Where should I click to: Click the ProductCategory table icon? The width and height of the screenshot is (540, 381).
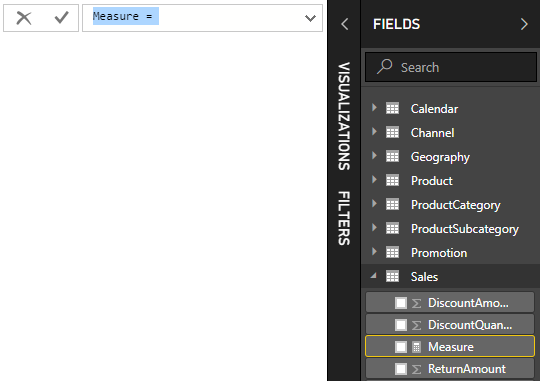[x=392, y=204]
